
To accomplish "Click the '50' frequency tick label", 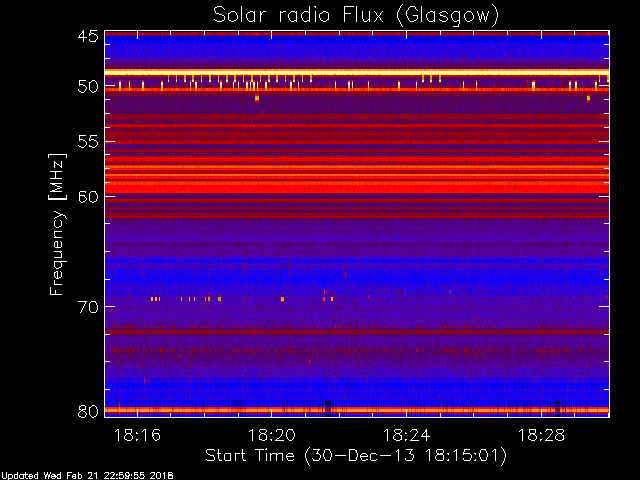I will (x=88, y=87).
